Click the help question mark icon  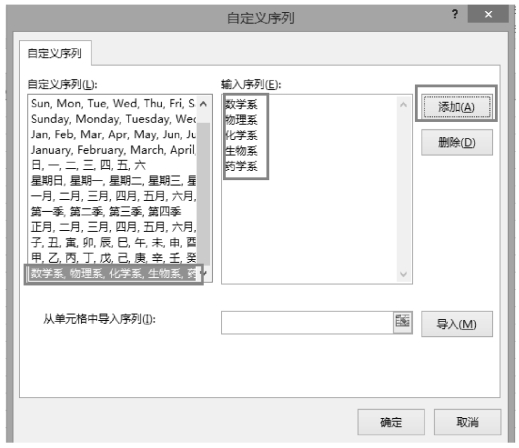coord(455,14)
